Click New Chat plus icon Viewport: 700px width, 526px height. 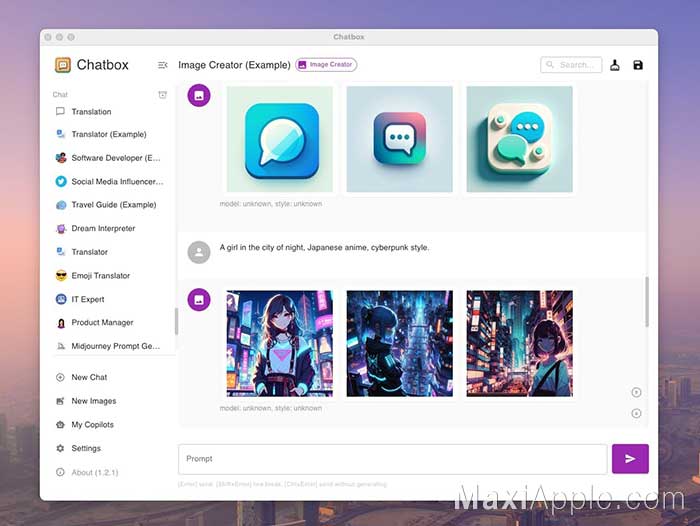coord(60,377)
